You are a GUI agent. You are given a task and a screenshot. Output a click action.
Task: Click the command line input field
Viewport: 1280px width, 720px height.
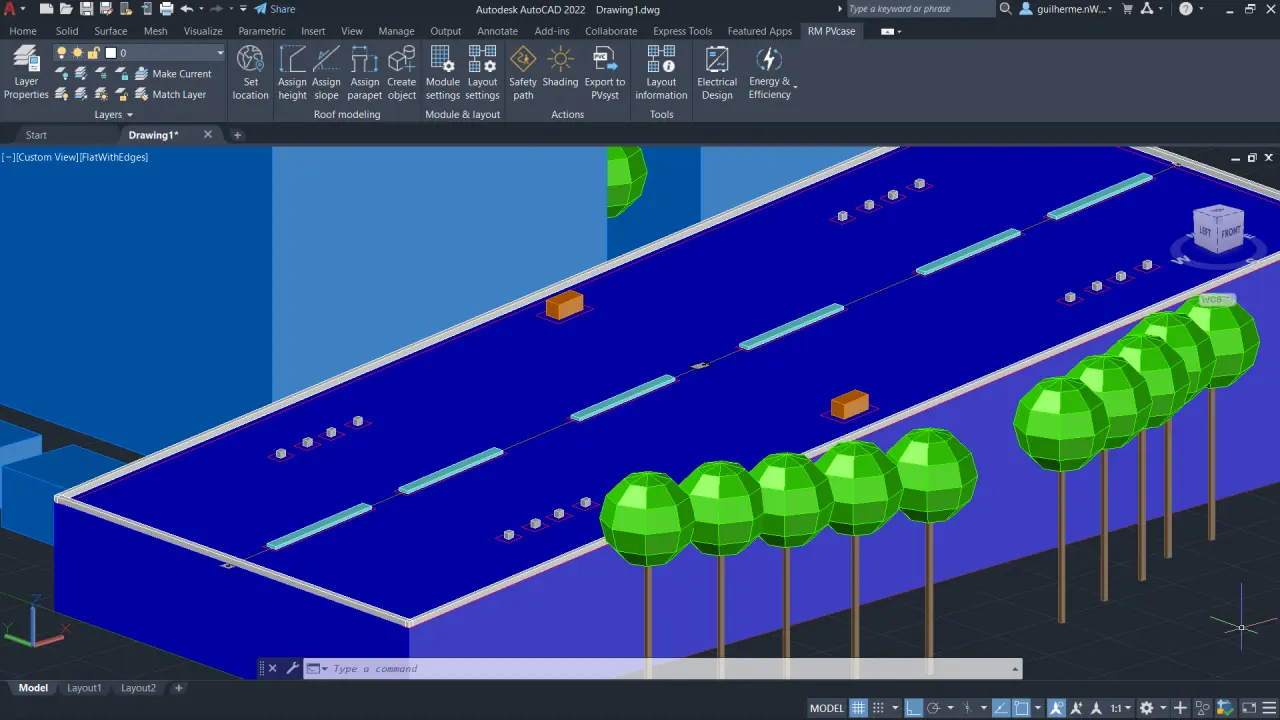tap(660, 669)
